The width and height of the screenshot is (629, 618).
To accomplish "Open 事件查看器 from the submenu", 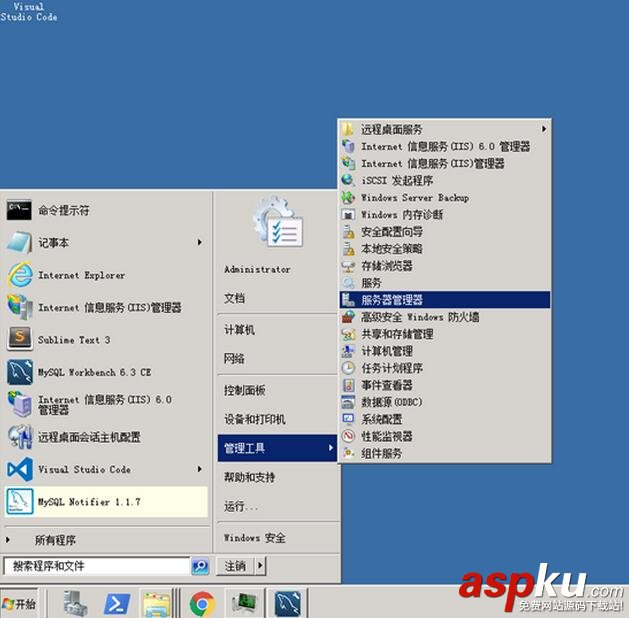I will click(444, 385).
